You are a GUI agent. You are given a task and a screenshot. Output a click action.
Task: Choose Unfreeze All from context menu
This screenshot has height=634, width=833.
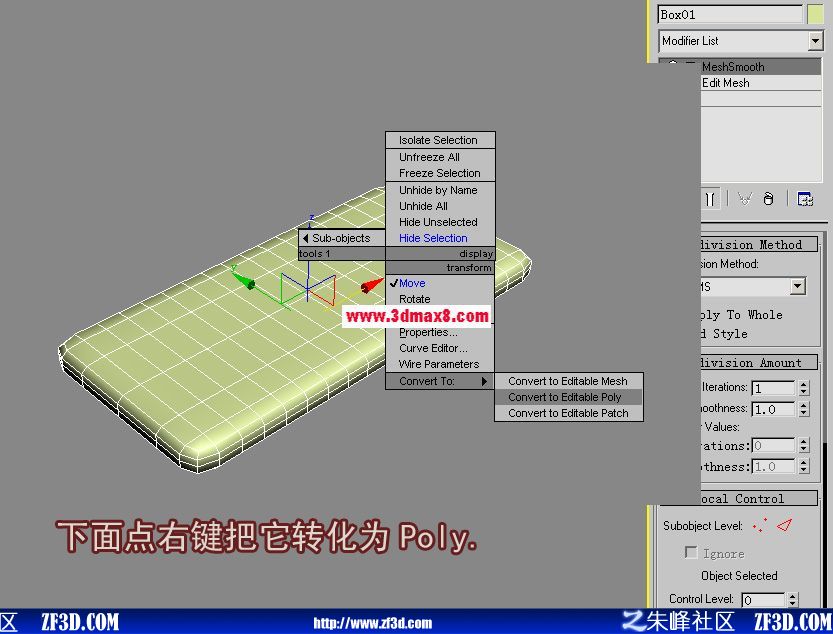coord(440,157)
